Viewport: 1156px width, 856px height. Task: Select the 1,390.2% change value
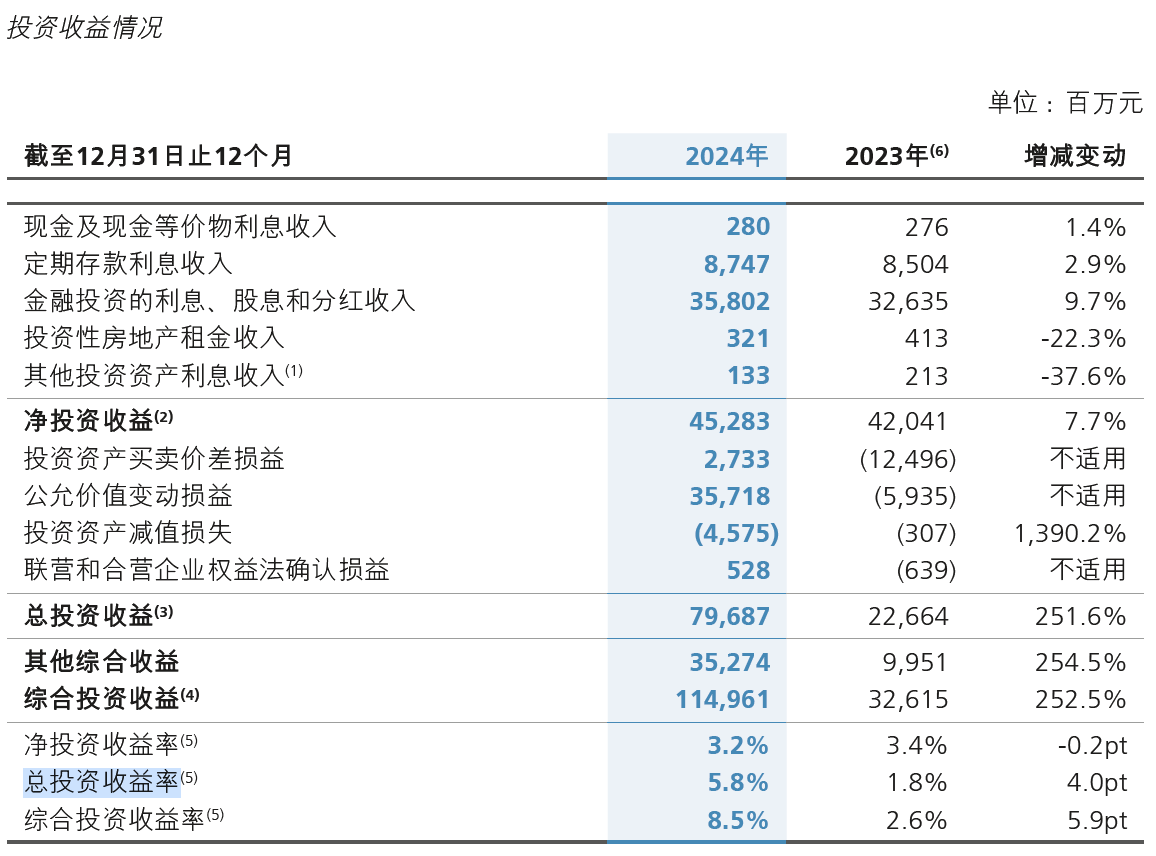pyautogui.click(x=1070, y=533)
